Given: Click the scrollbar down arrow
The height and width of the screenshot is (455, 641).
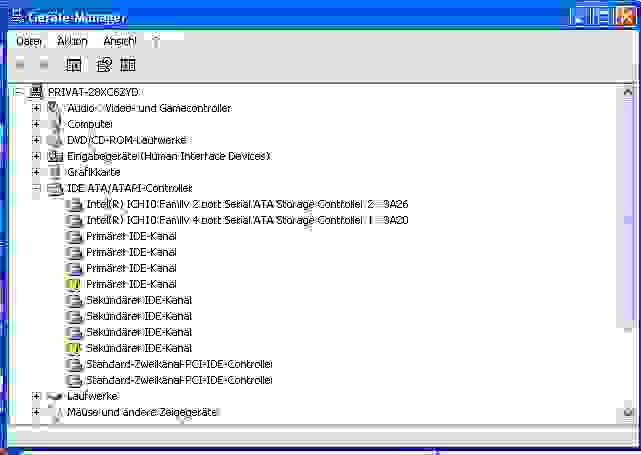Looking at the screenshot, I should (x=628, y=412).
